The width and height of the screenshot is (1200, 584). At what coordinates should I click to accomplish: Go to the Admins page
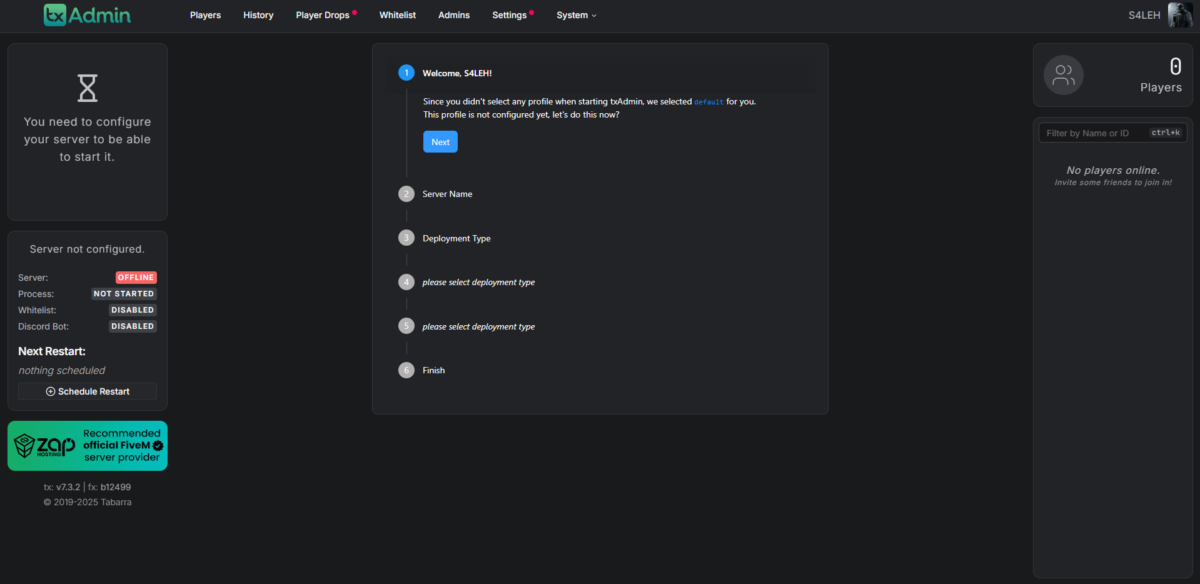point(453,15)
